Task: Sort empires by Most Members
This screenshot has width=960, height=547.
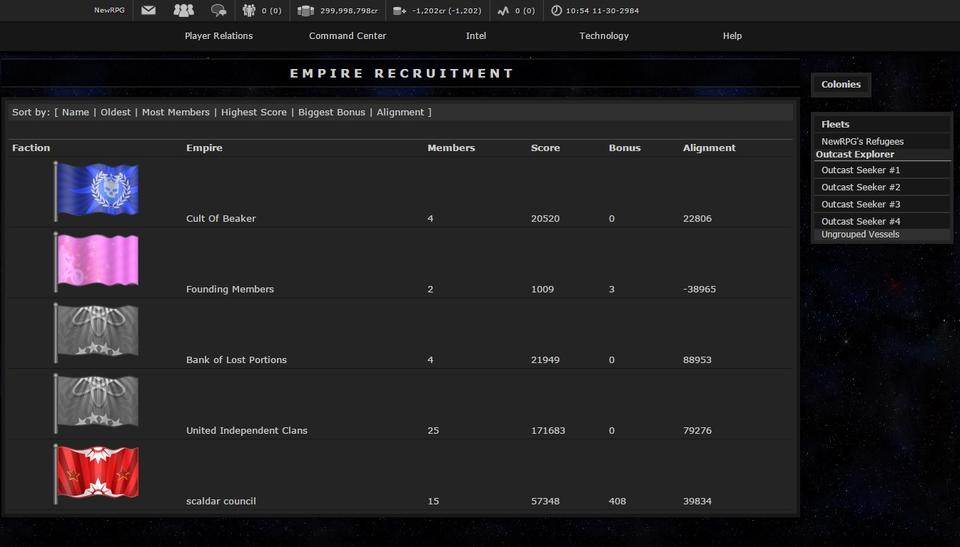Action: pyautogui.click(x=176, y=113)
